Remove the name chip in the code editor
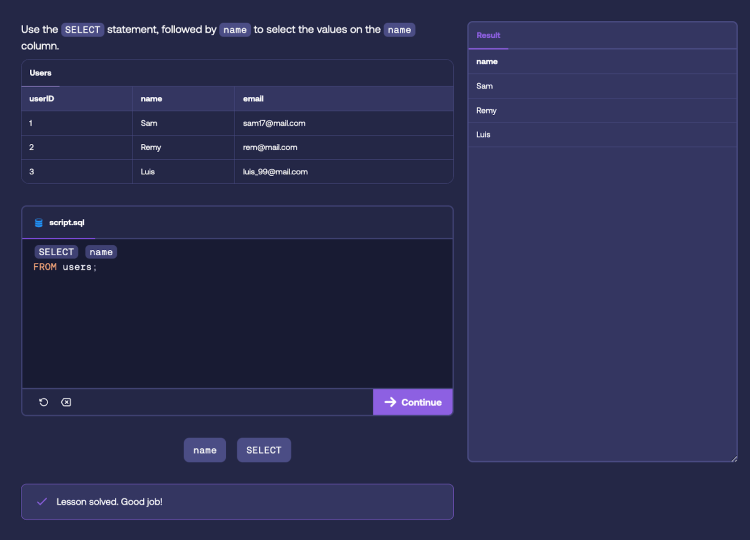The width and height of the screenshot is (750, 540). 101,252
